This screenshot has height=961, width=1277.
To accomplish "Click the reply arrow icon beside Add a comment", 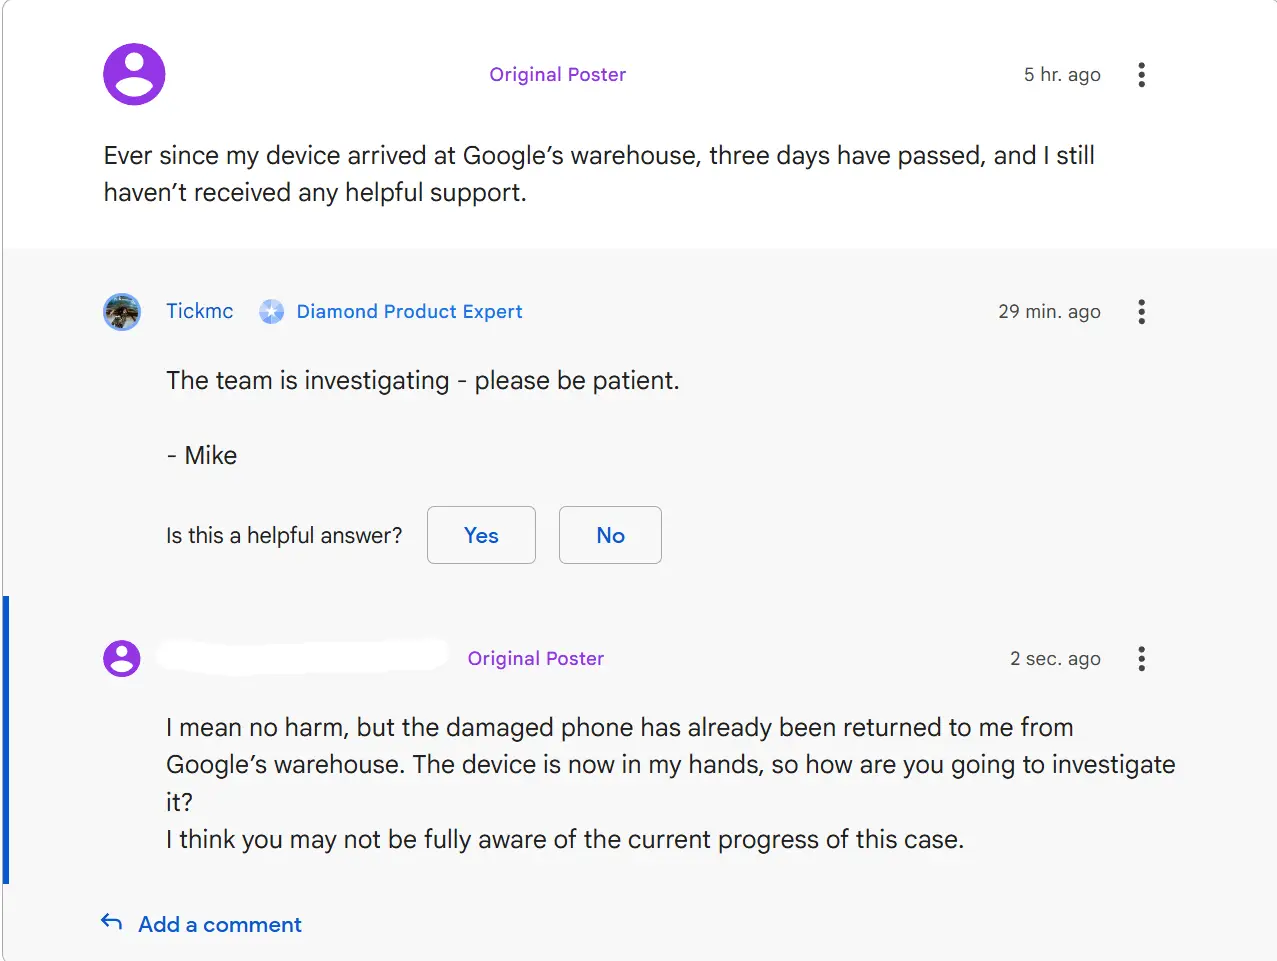I will pos(112,922).
